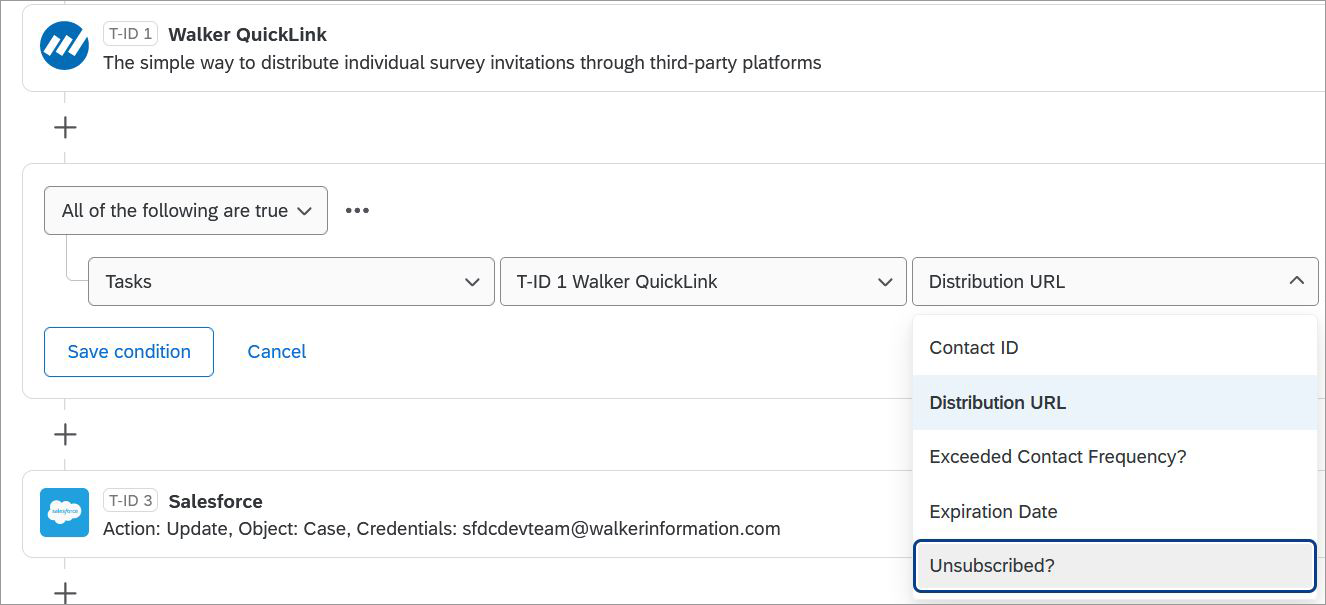The image size is (1326, 605).
Task: Click the Salesforce action details text
Action: click(x=441, y=529)
